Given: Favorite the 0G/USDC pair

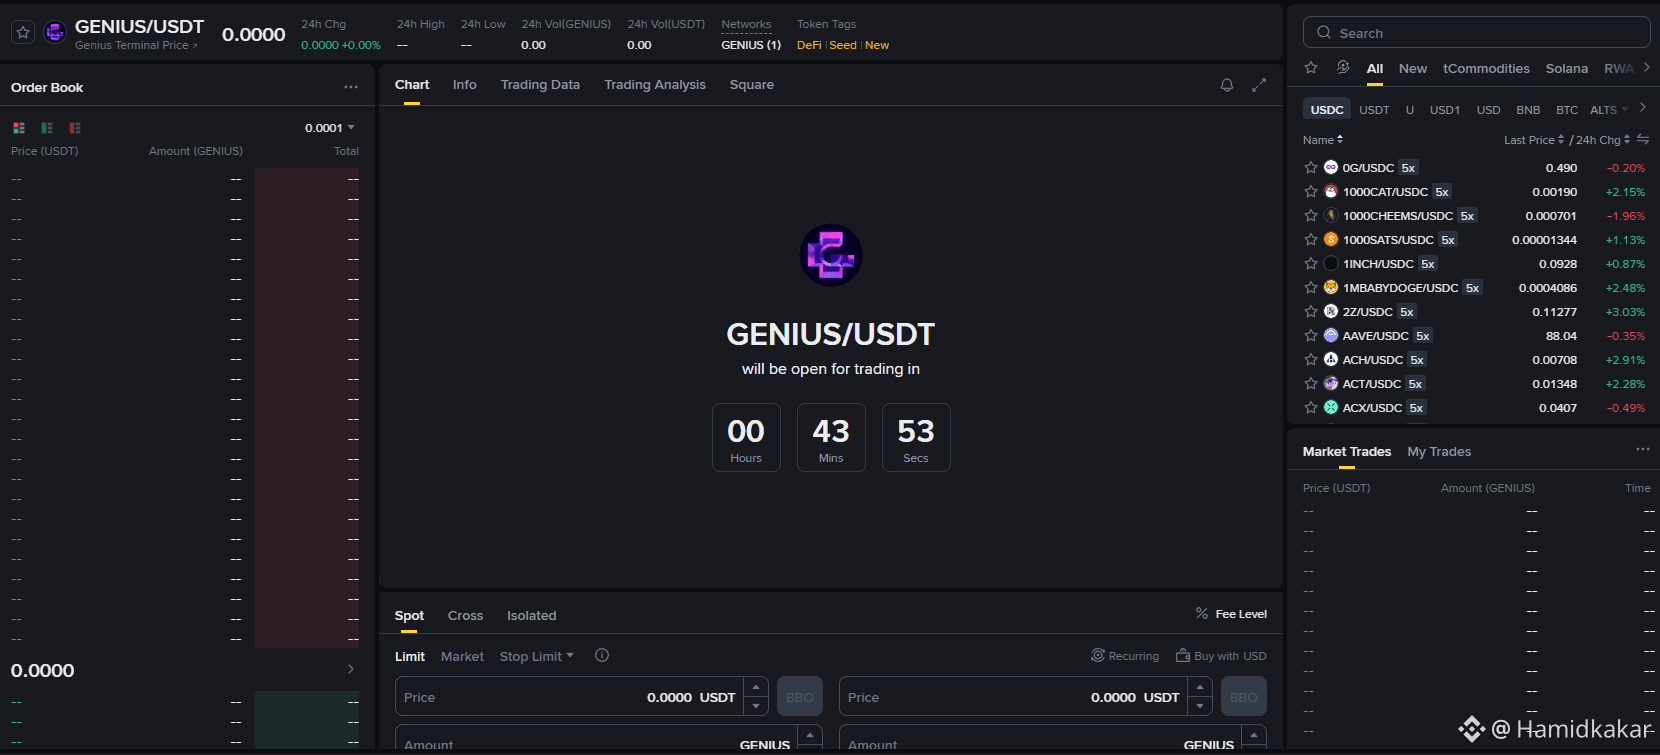Looking at the screenshot, I should point(1311,168).
